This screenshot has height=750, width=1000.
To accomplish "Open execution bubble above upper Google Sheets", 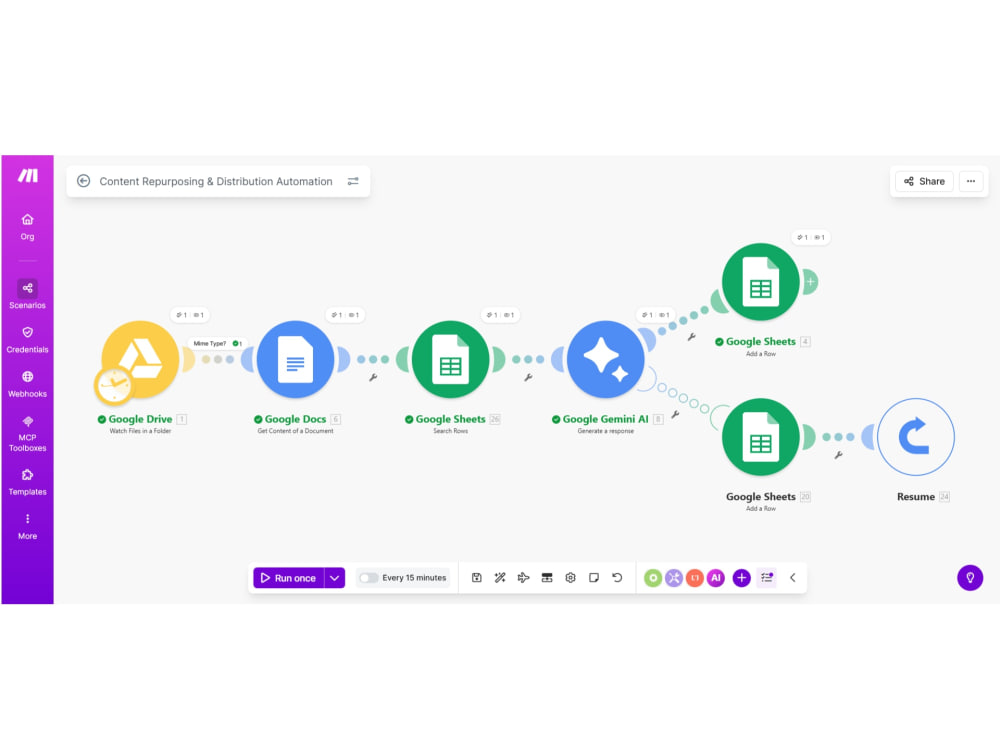I will click(811, 237).
